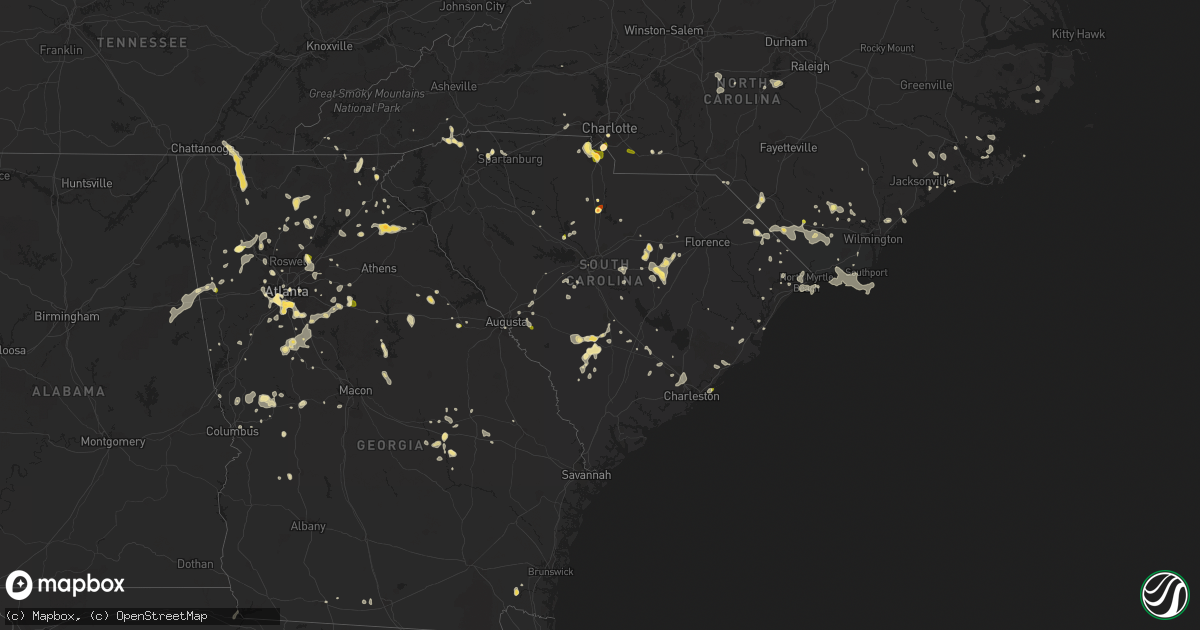Click the Franklin city label
The height and width of the screenshot is (630, 1200).
pos(60,49)
